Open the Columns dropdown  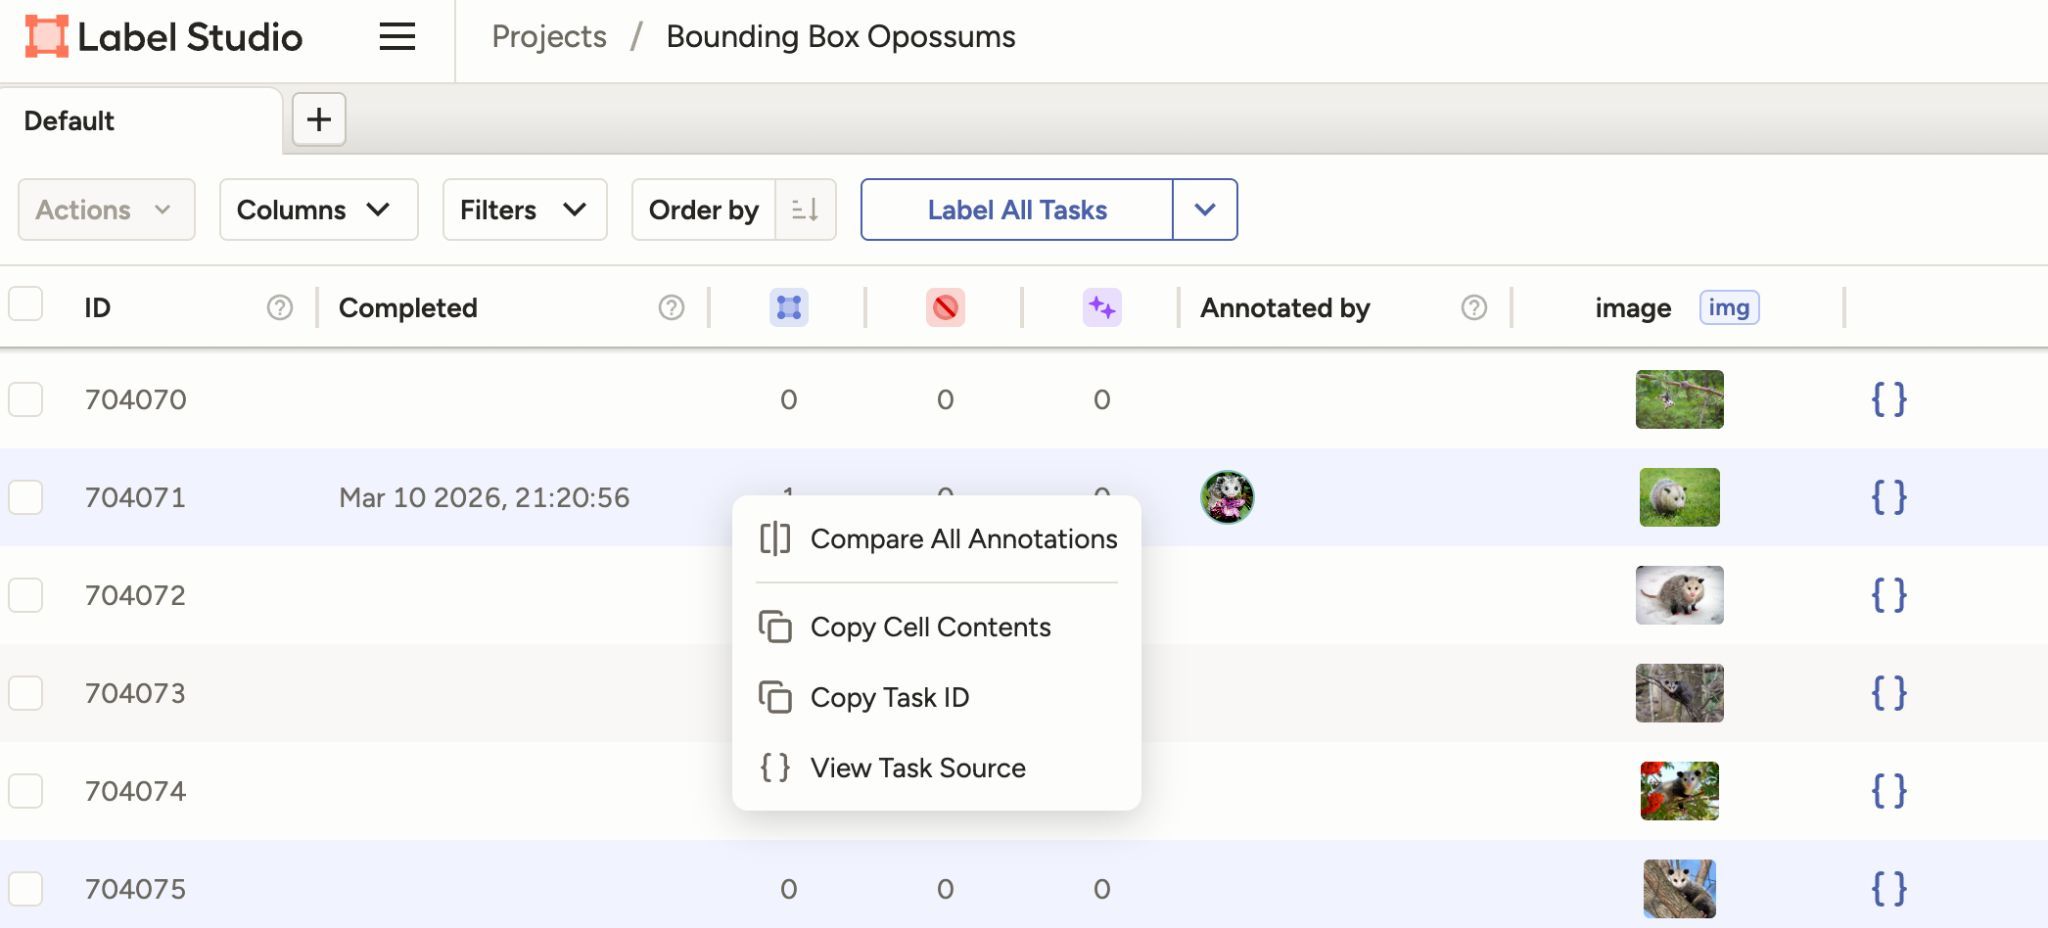(318, 210)
